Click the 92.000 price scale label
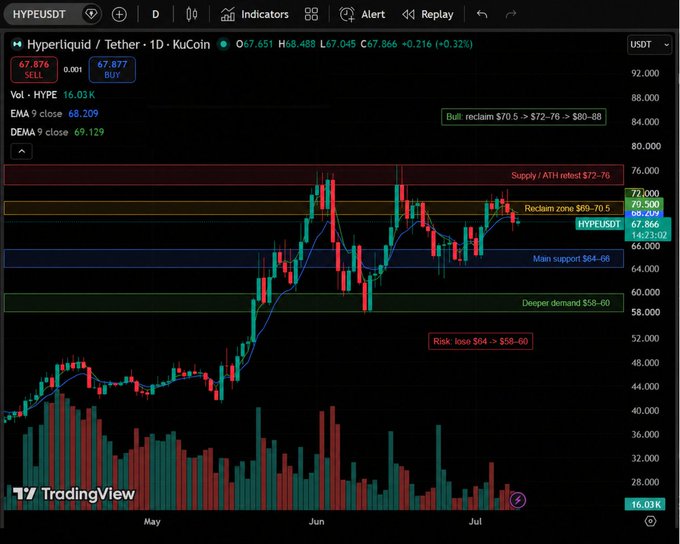The height and width of the screenshot is (544, 680). tap(645, 73)
